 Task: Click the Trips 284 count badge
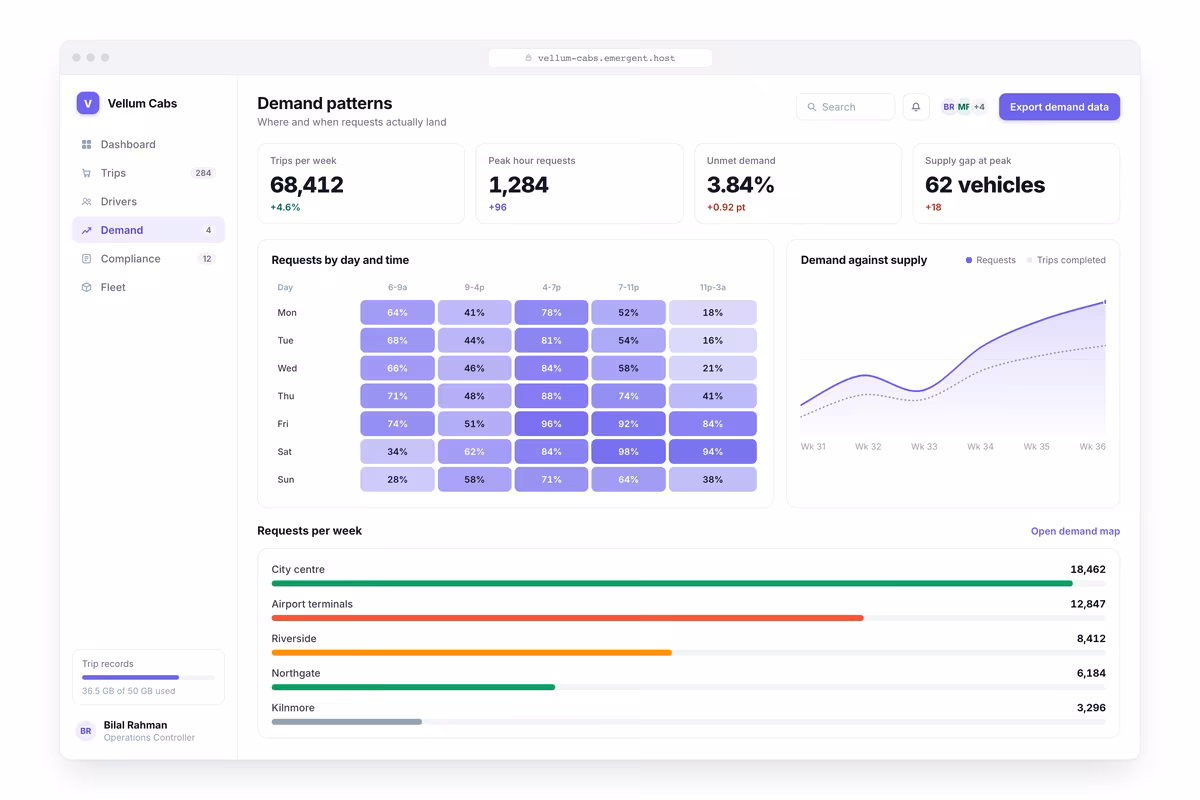203,173
